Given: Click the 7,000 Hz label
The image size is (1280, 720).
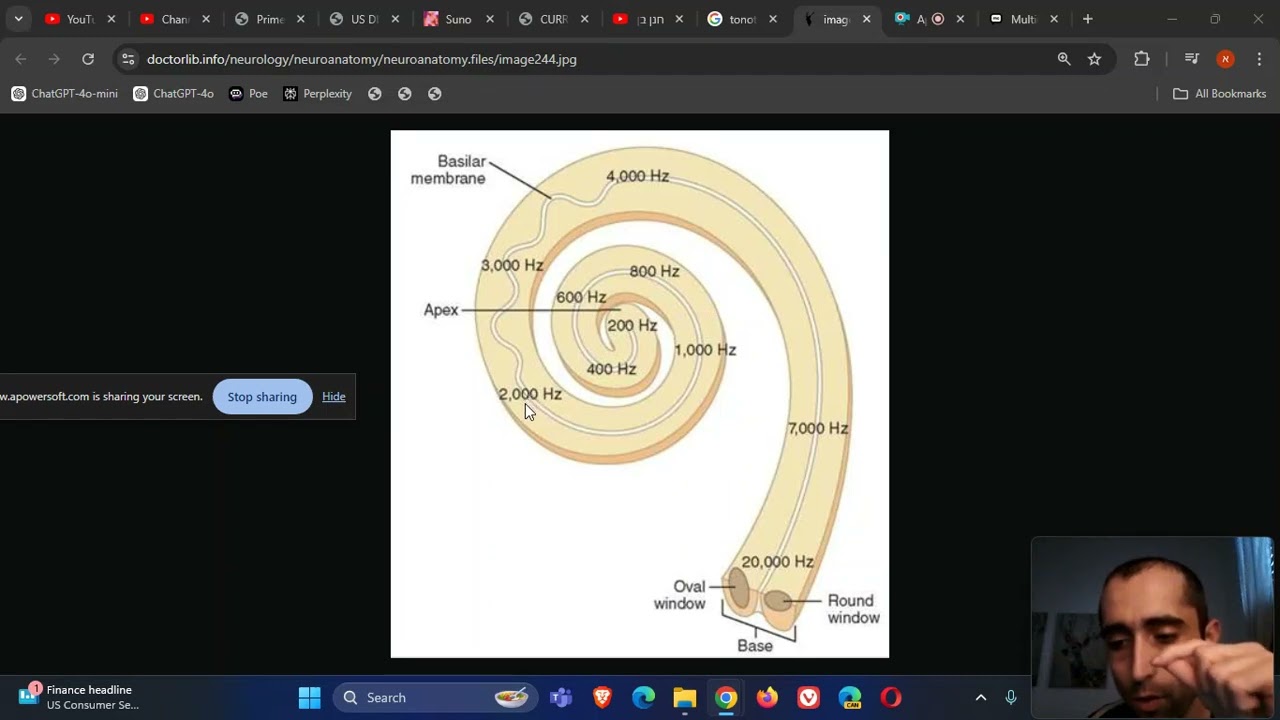Looking at the screenshot, I should click(818, 428).
